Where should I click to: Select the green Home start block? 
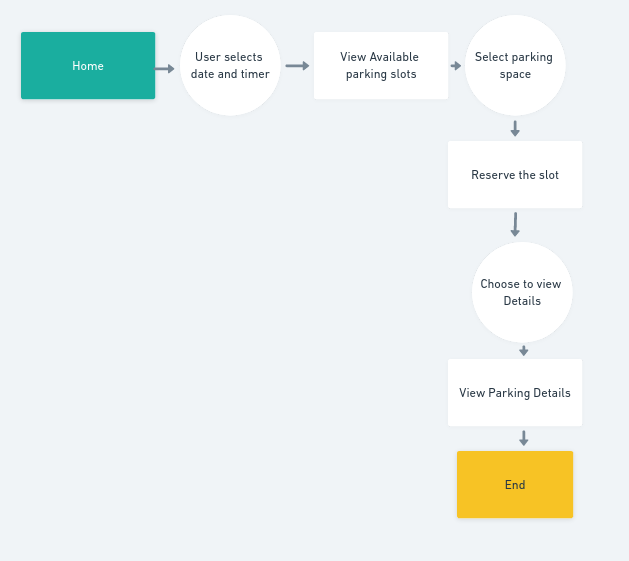[x=88, y=65]
